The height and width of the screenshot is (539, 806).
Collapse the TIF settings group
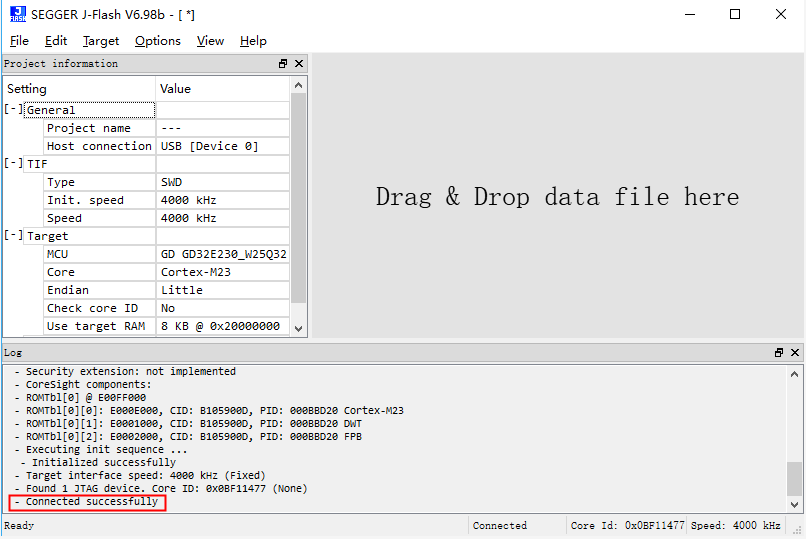tap(13, 163)
